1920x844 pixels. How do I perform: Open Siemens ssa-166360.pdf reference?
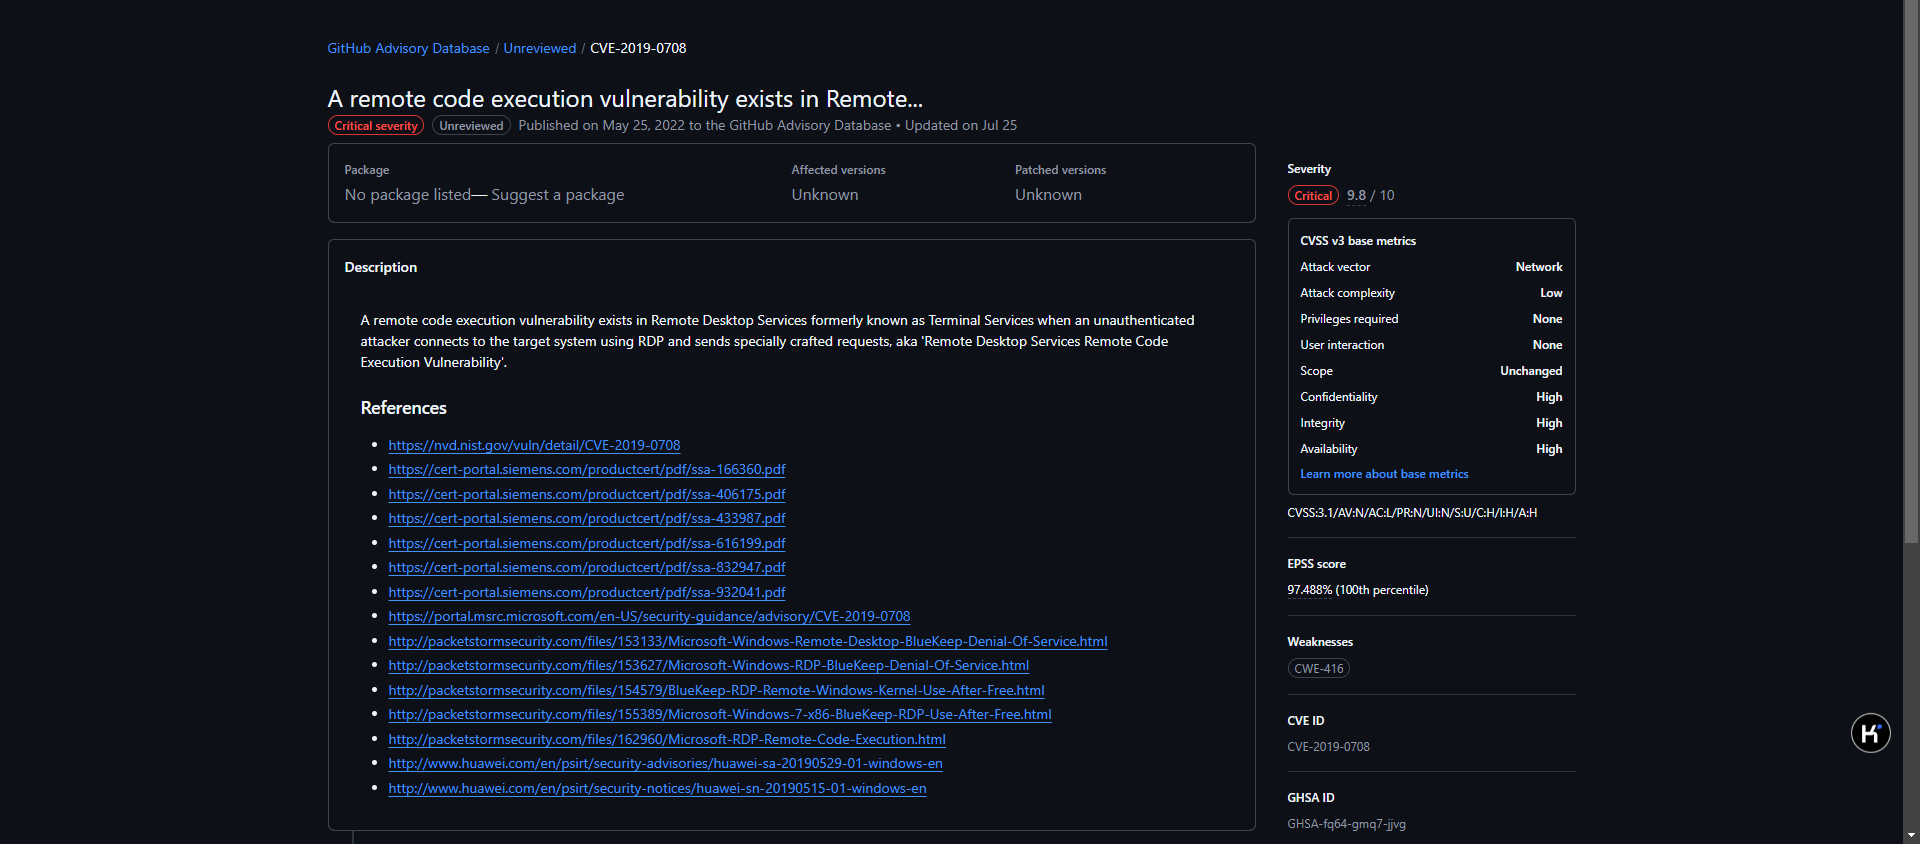587,469
